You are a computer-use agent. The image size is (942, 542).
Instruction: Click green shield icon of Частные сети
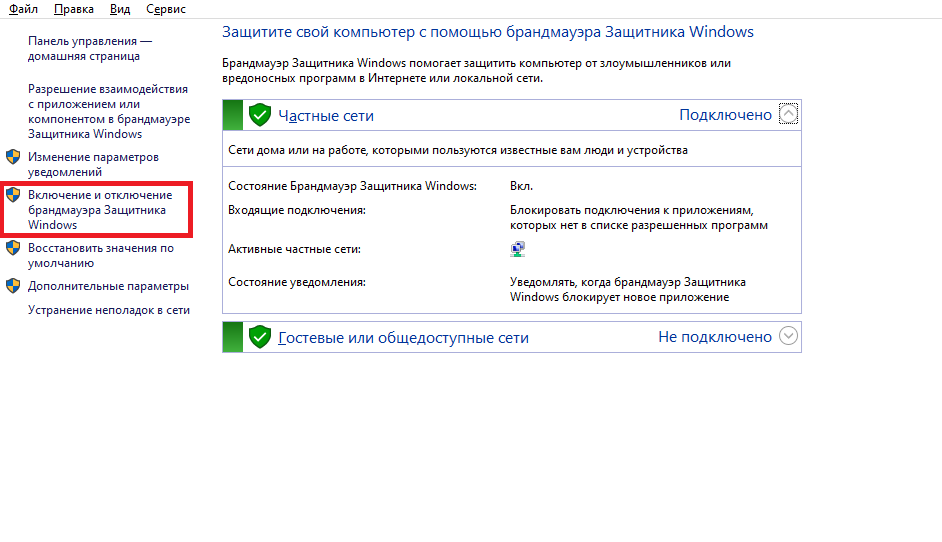(260, 115)
